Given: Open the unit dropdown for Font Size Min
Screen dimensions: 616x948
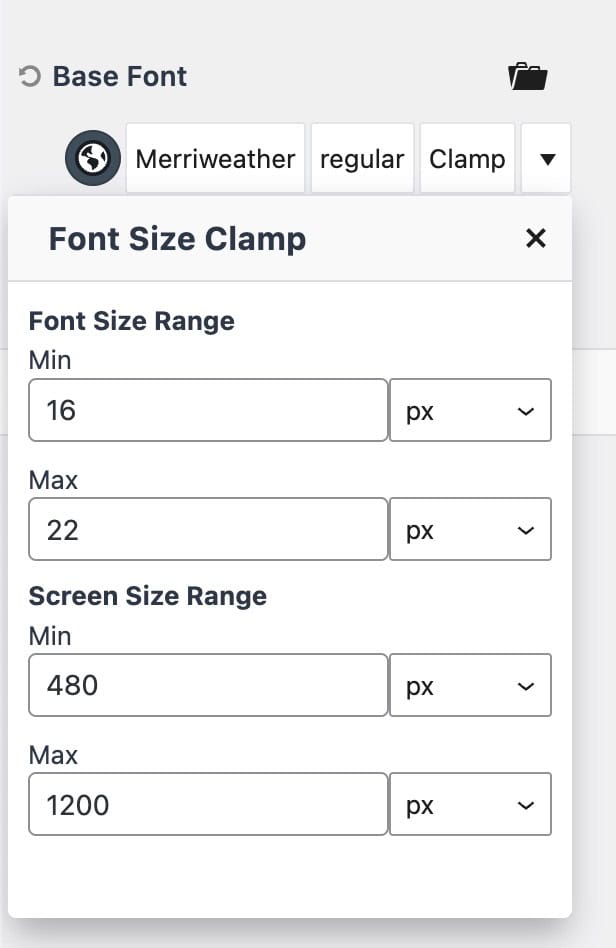Looking at the screenshot, I should pos(470,410).
